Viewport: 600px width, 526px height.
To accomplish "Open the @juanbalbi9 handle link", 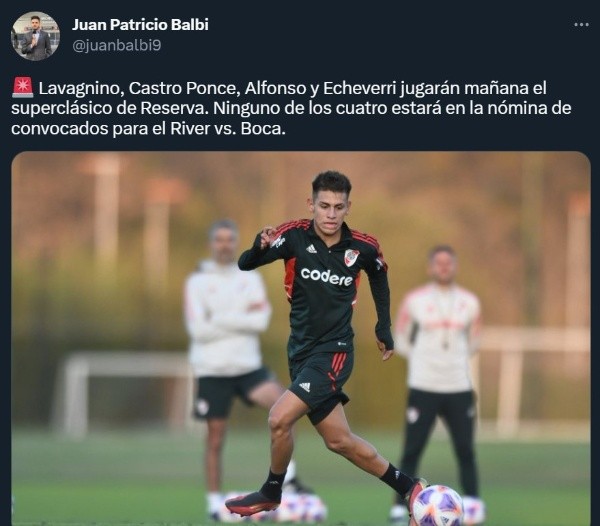I will click(x=117, y=46).
